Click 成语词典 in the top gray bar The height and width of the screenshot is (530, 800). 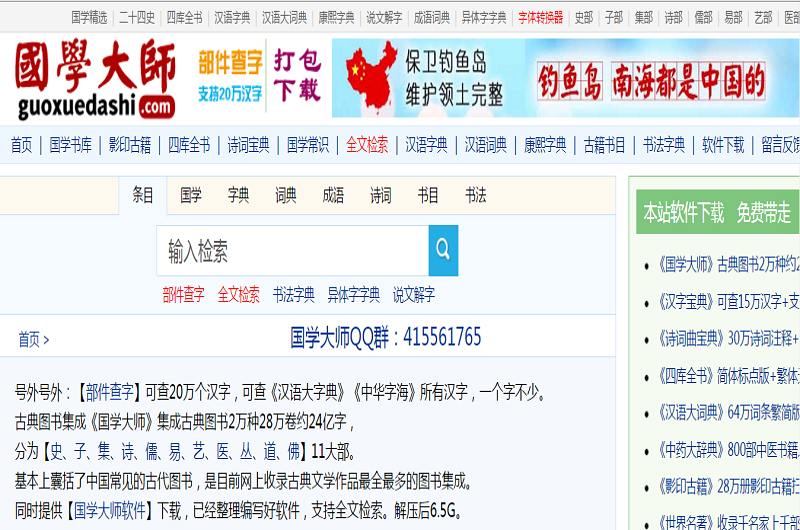coord(432,18)
